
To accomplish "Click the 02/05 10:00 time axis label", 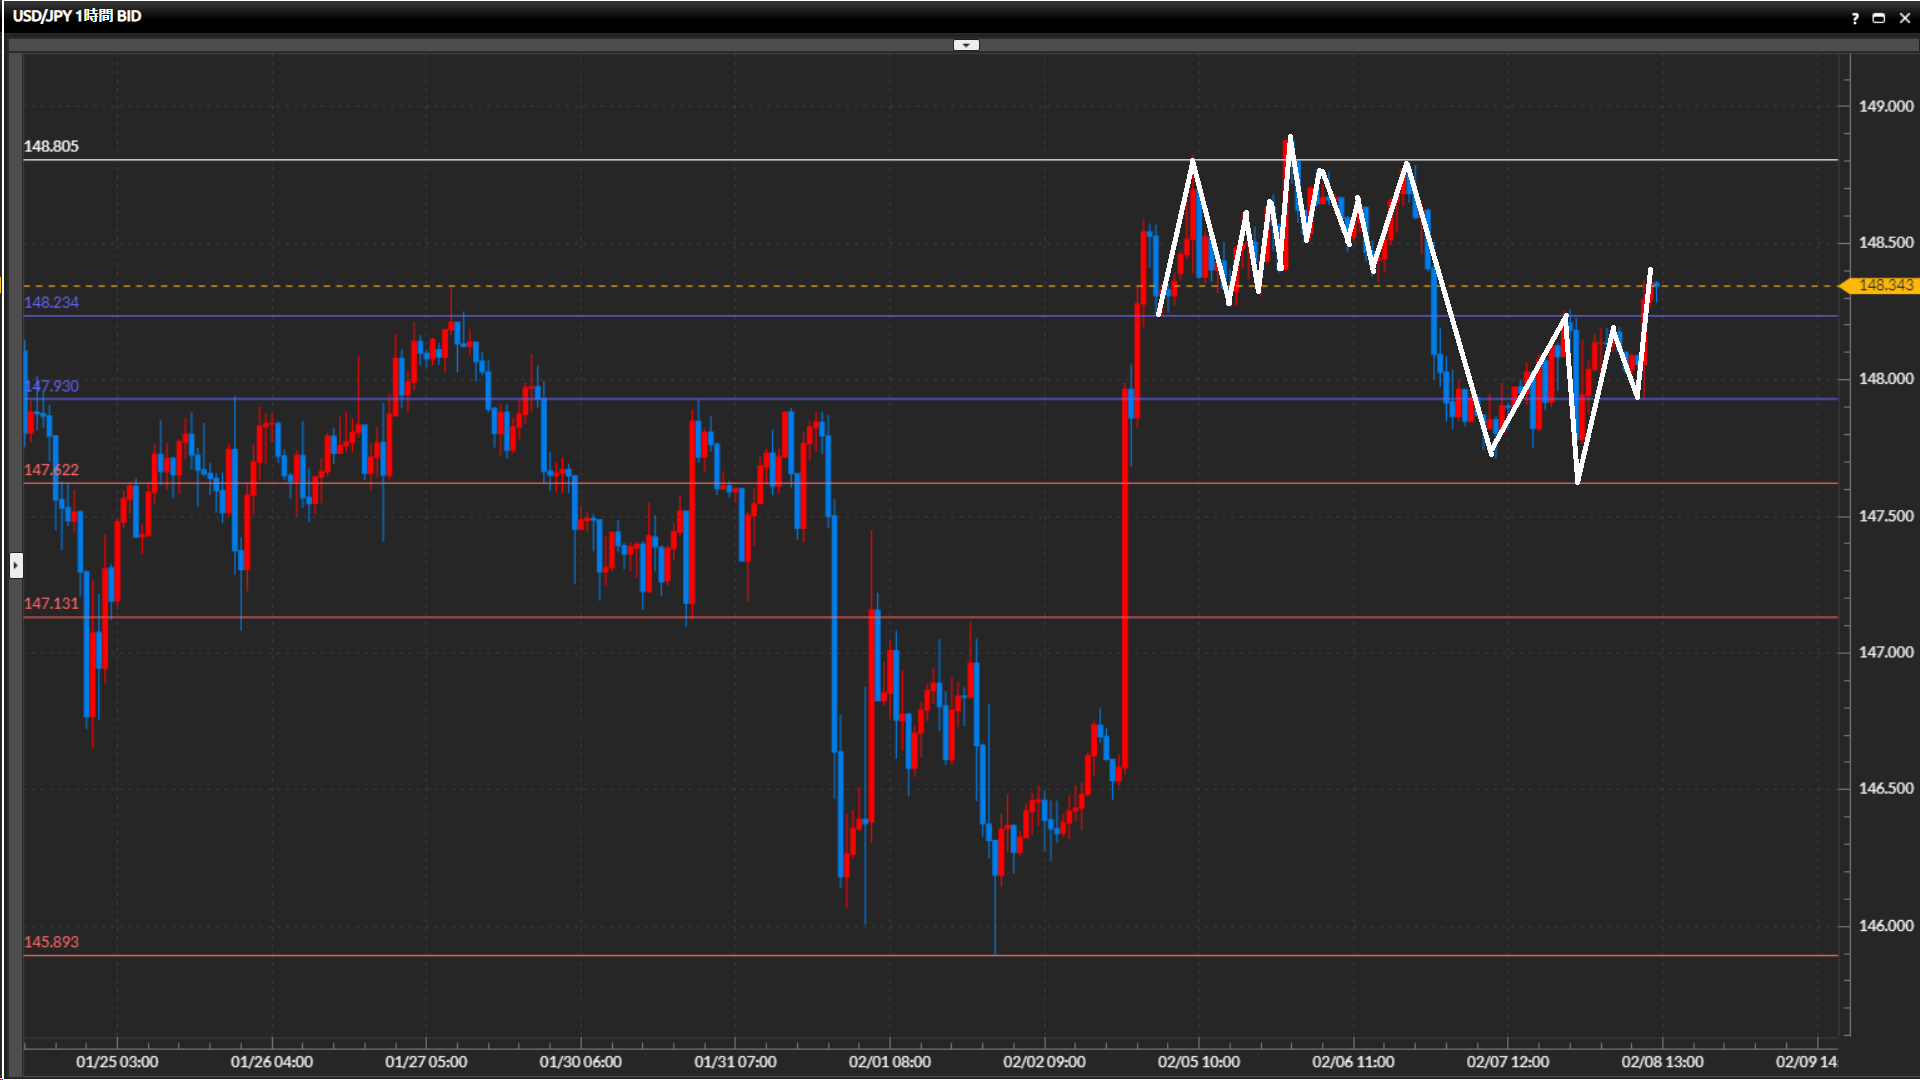I will [1198, 1062].
